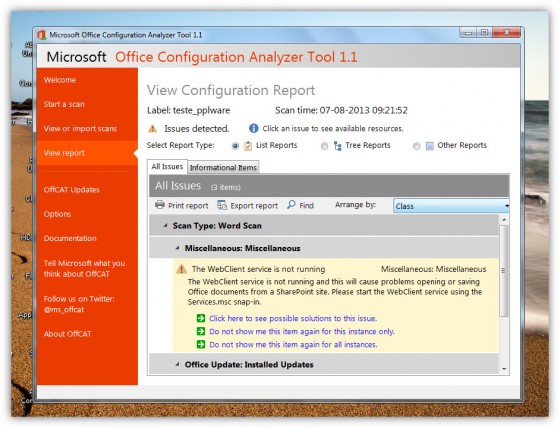Switch to the Informational Items tab
560x428 pixels.
[223, 167]
